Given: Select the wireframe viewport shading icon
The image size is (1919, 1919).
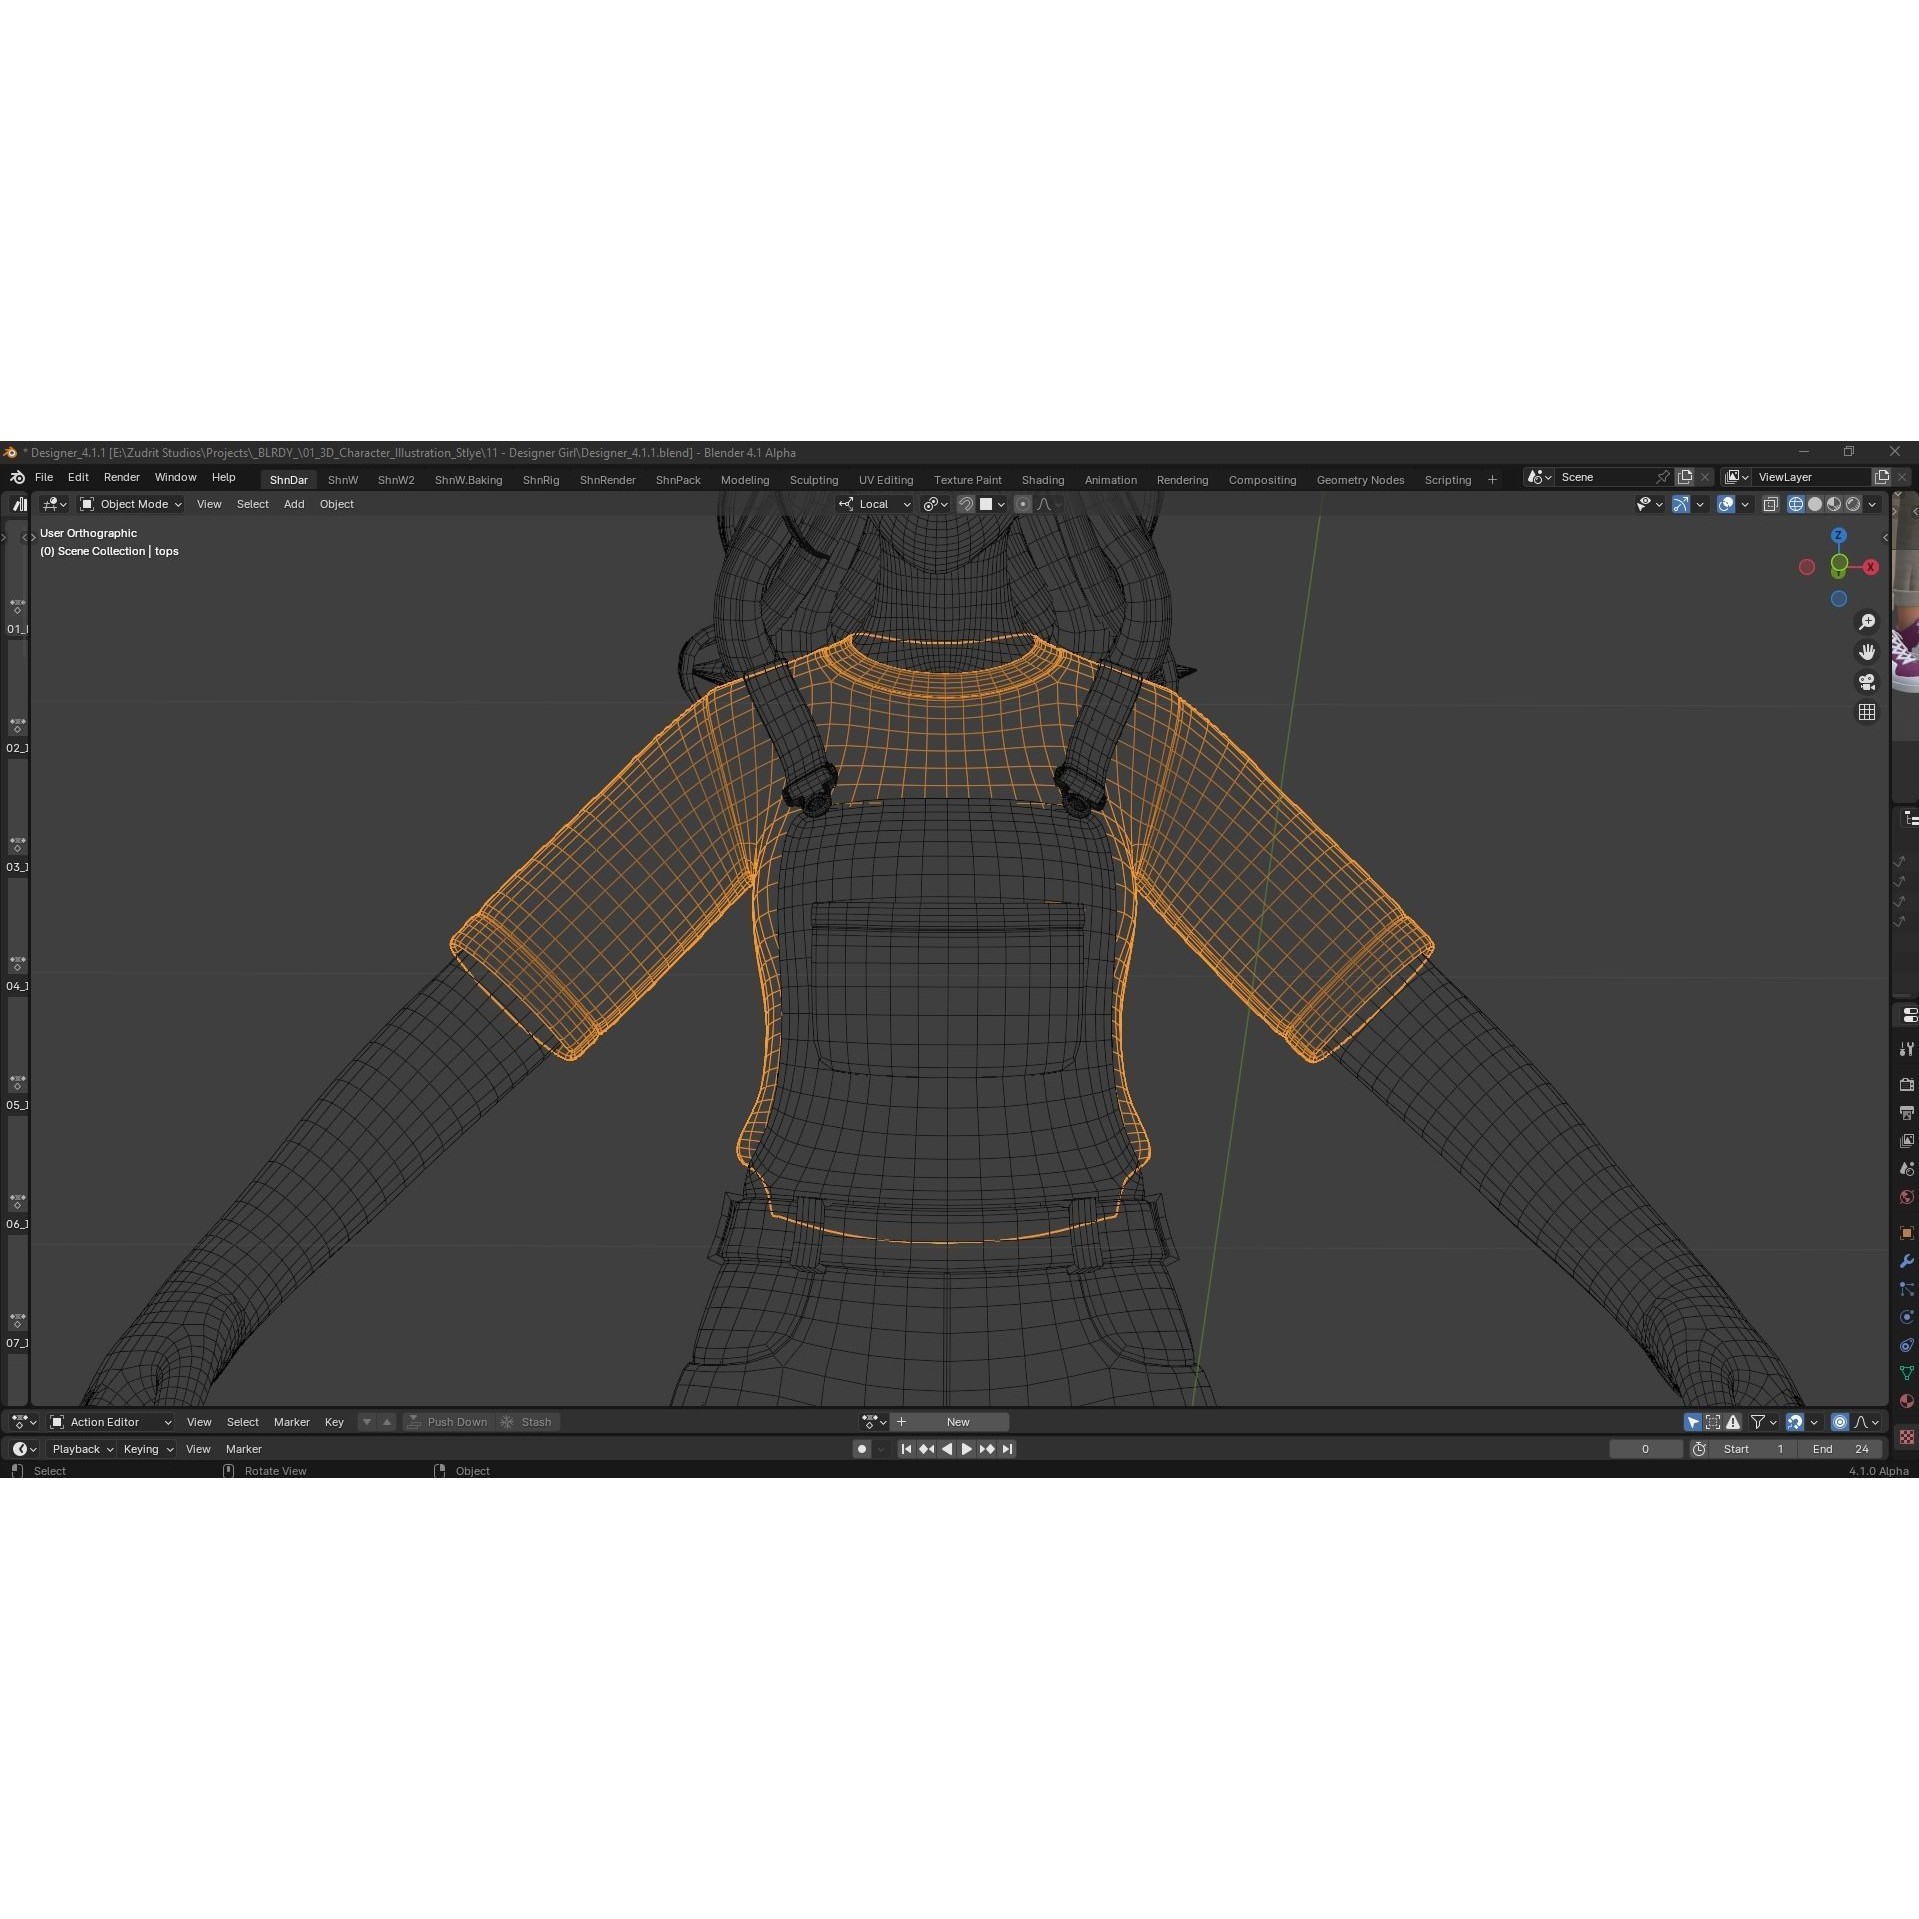Looking at the screenshot, I should tap(1796, 504).
